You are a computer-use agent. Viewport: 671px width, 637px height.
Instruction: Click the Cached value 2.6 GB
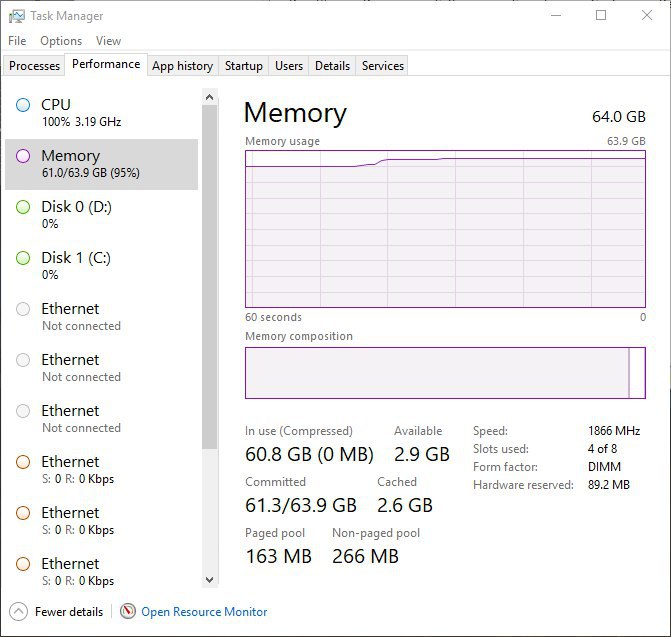405,505
